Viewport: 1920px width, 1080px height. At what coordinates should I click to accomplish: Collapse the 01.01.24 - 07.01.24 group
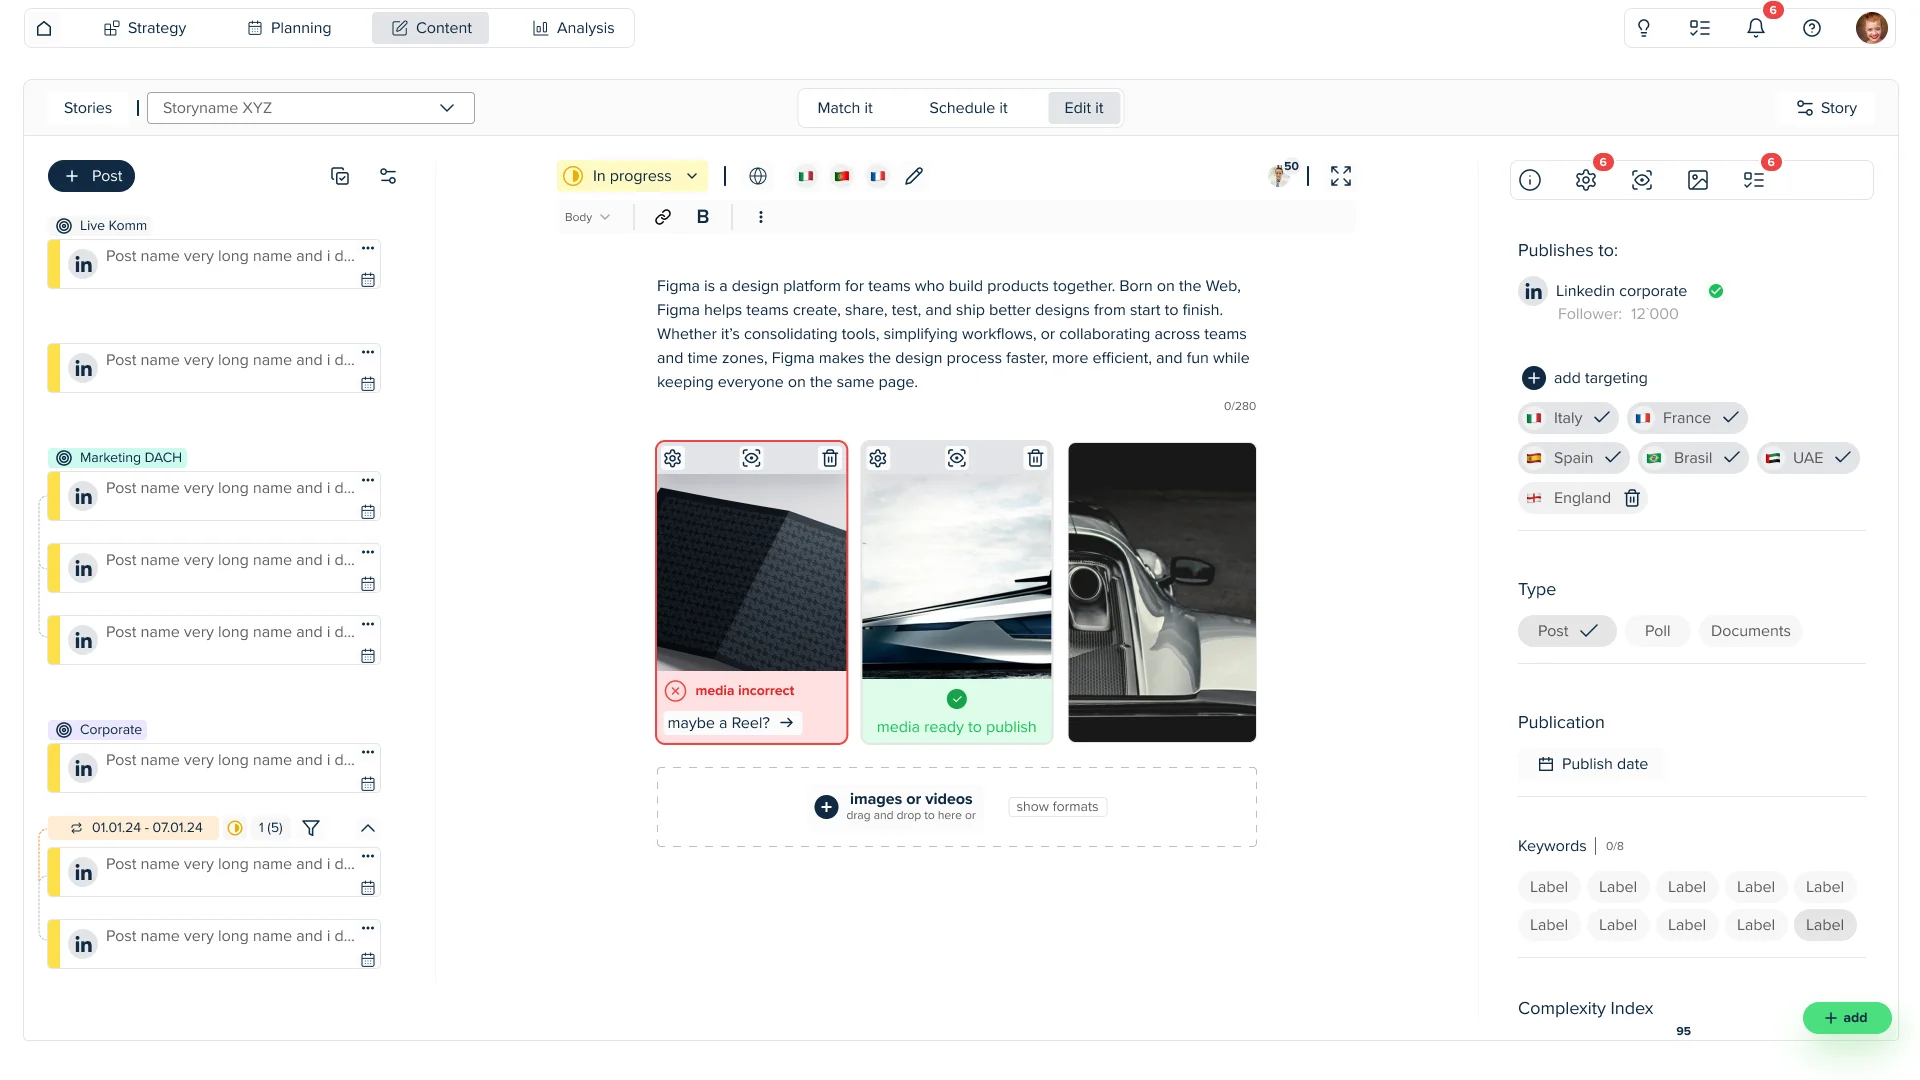(368, 828)
